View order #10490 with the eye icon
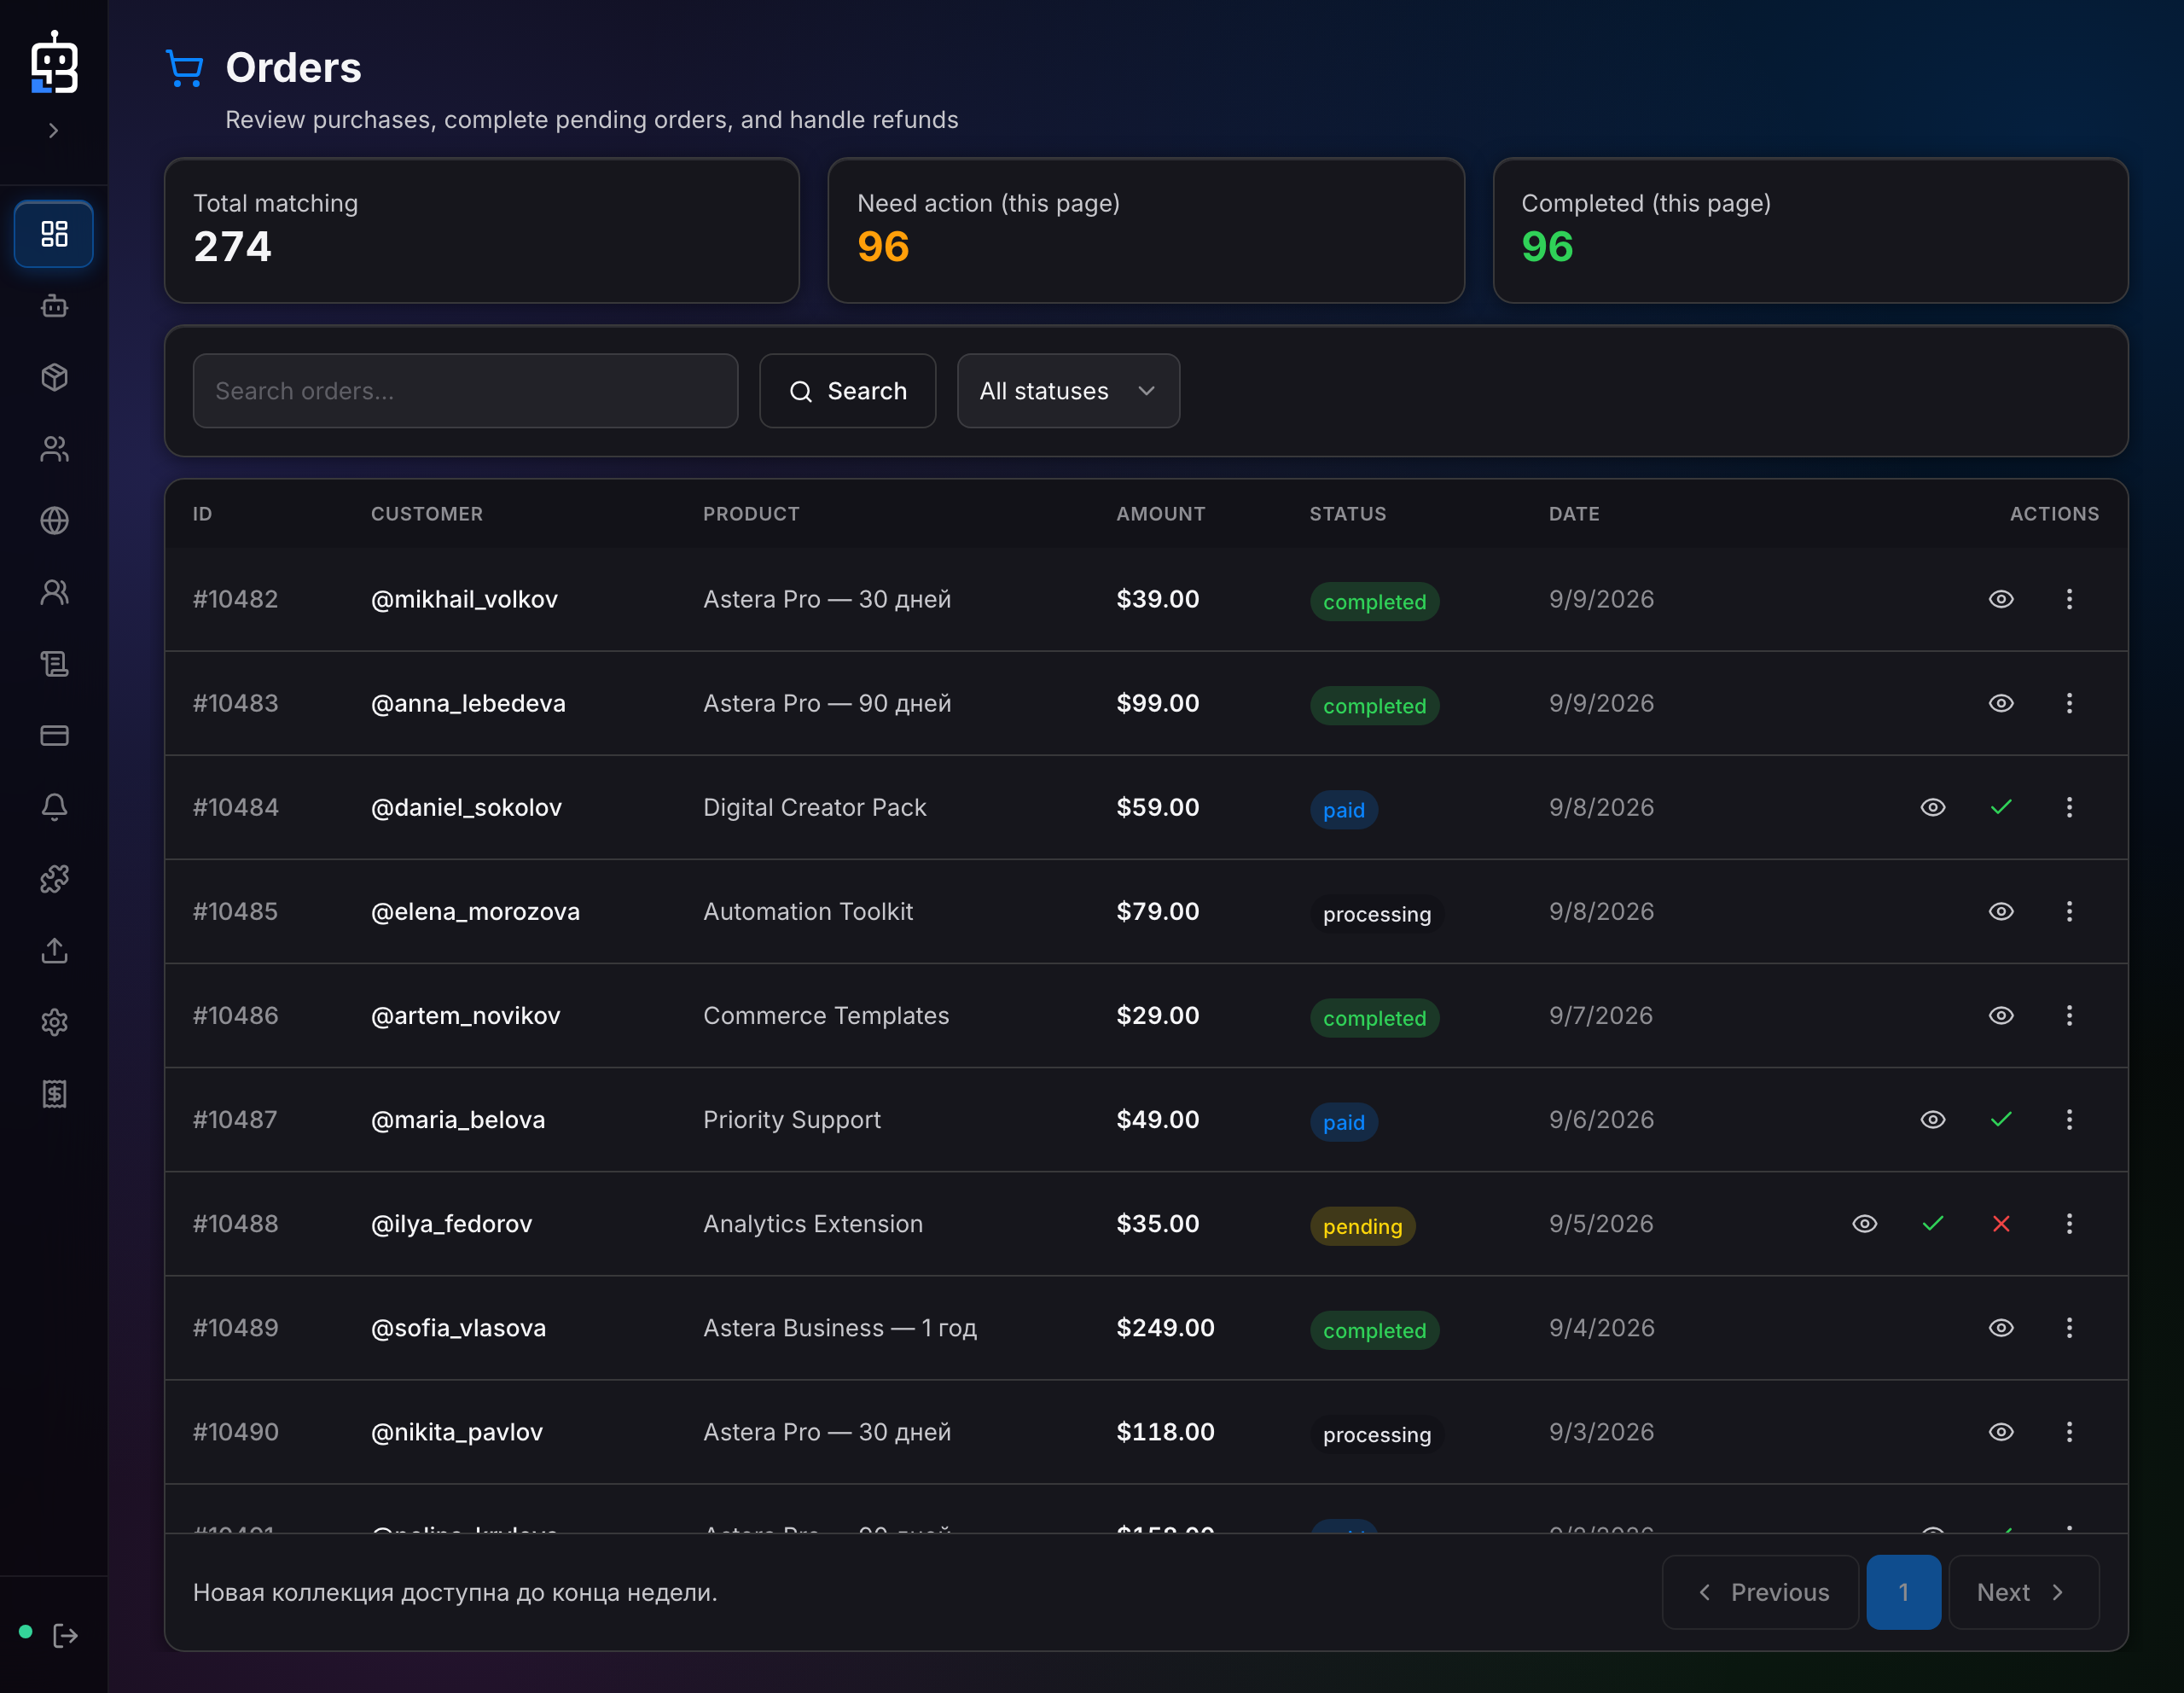Screen dimensions: 2184x1693 click(x=2001, y=1432)
